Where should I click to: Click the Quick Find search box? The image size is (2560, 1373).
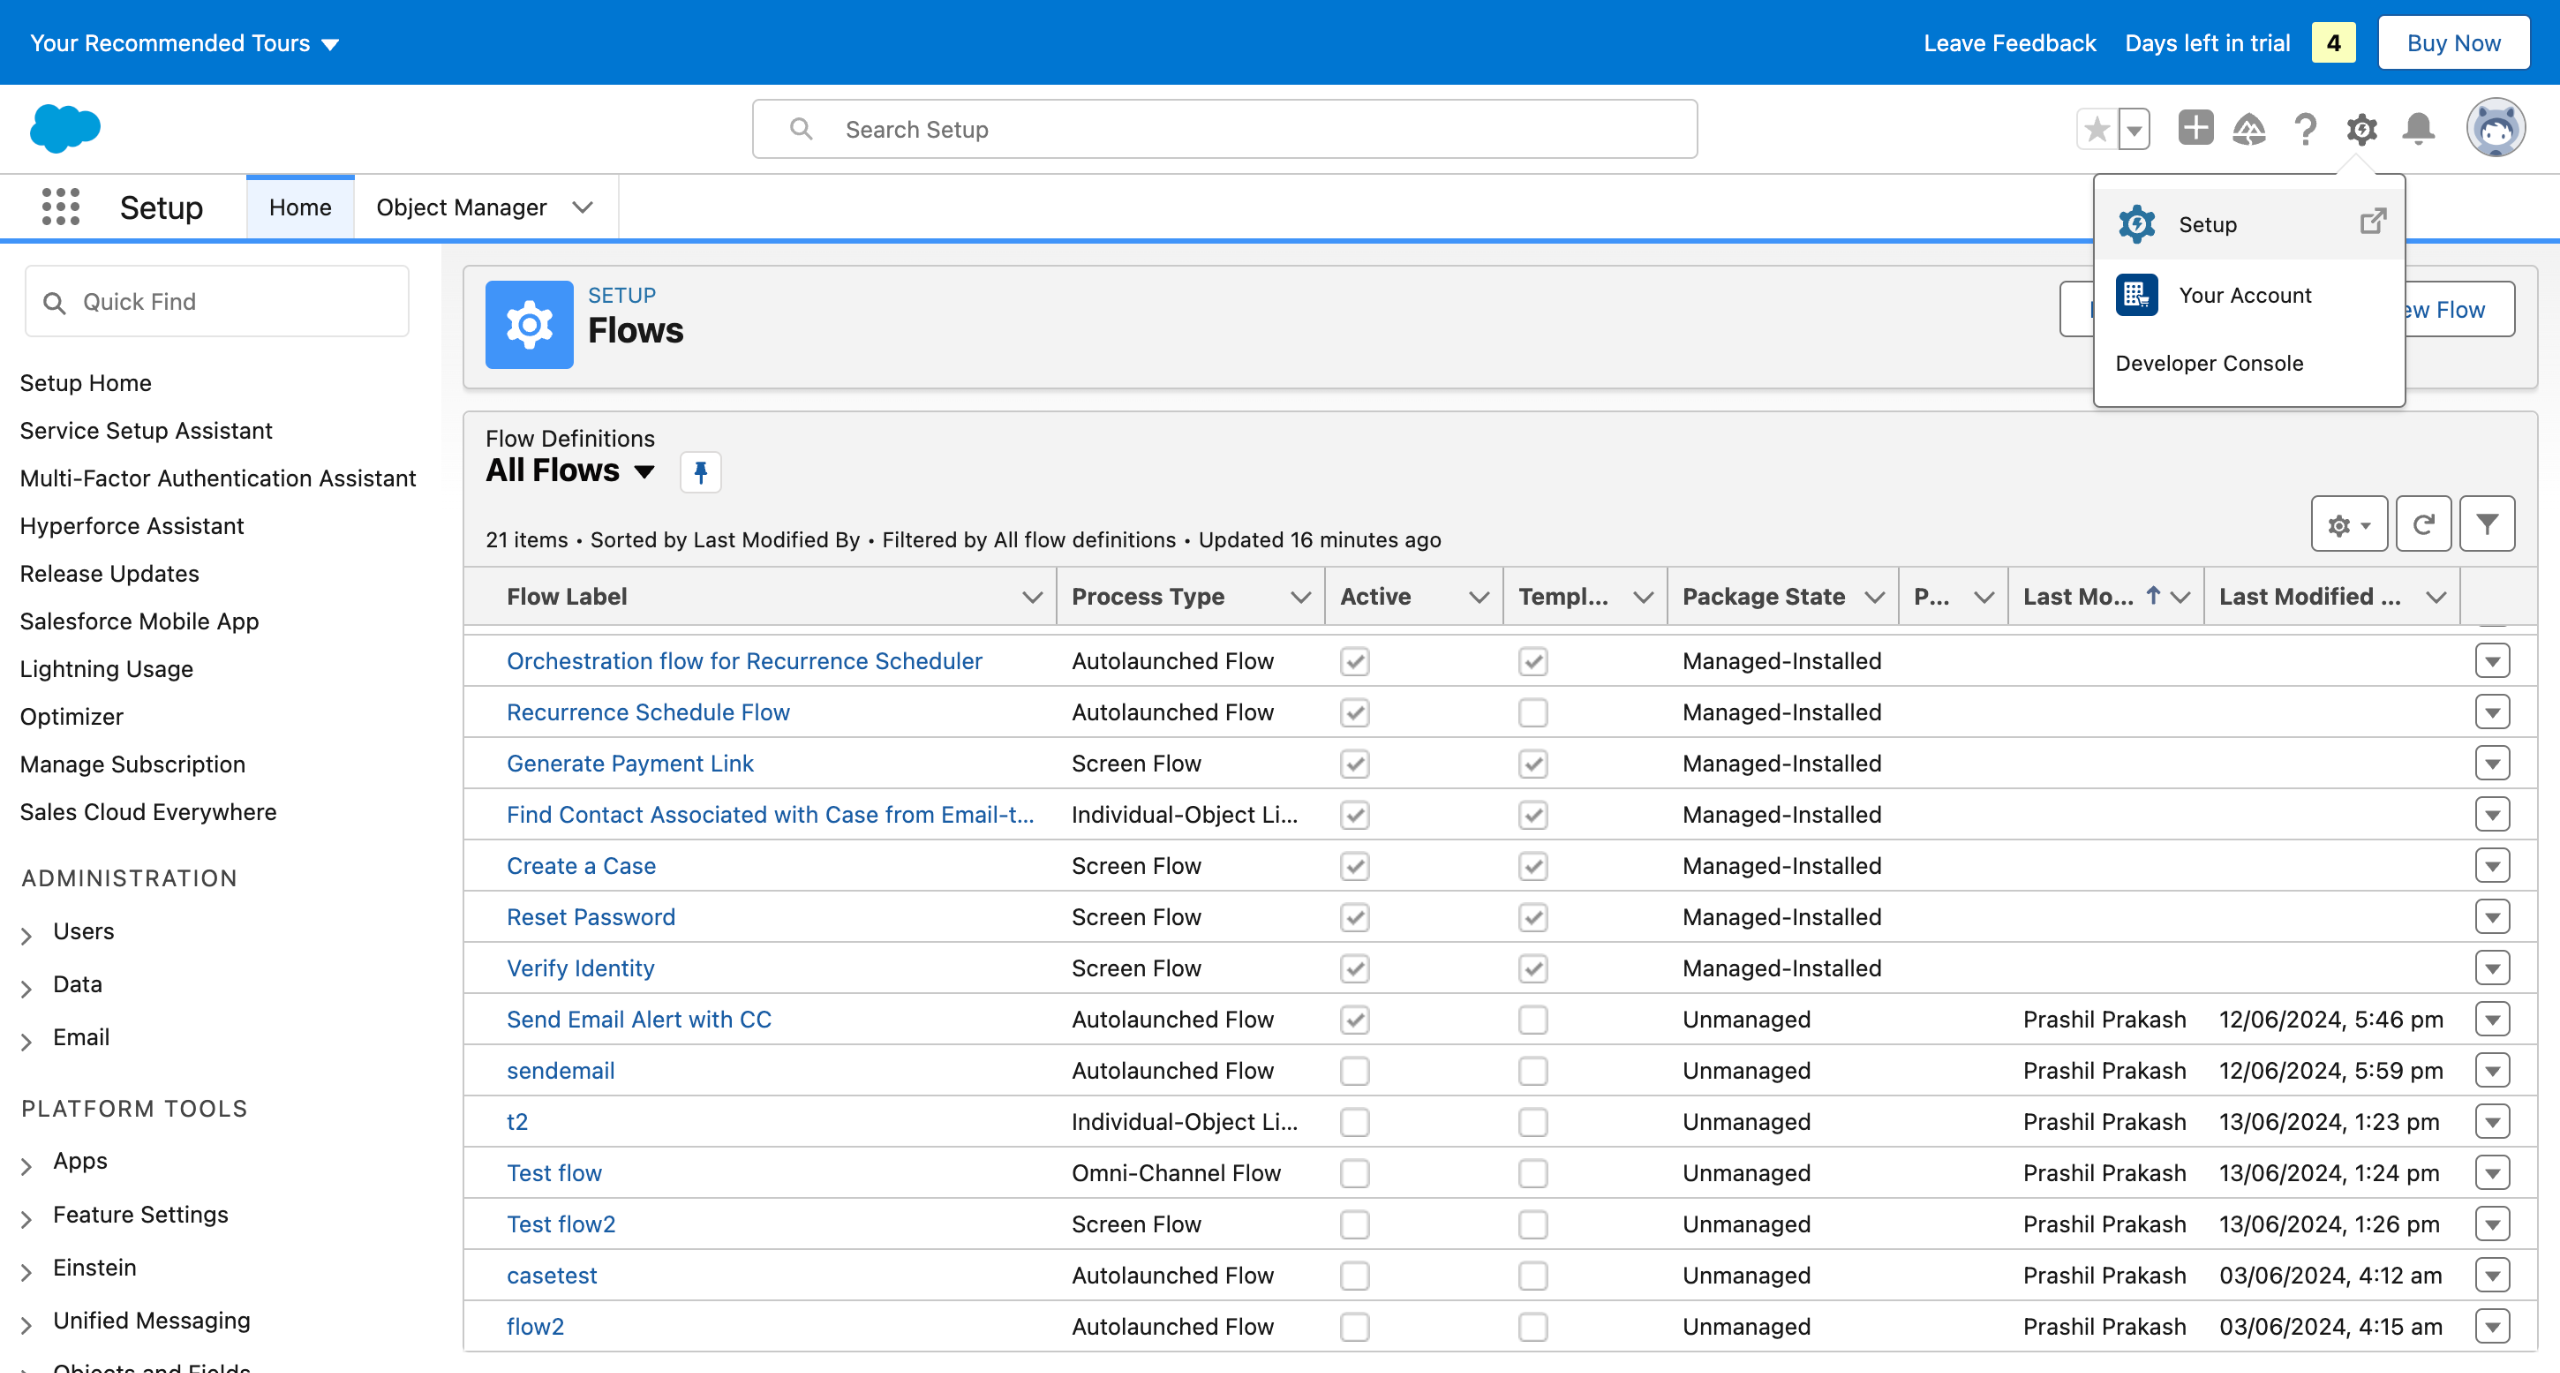[217, 301]
